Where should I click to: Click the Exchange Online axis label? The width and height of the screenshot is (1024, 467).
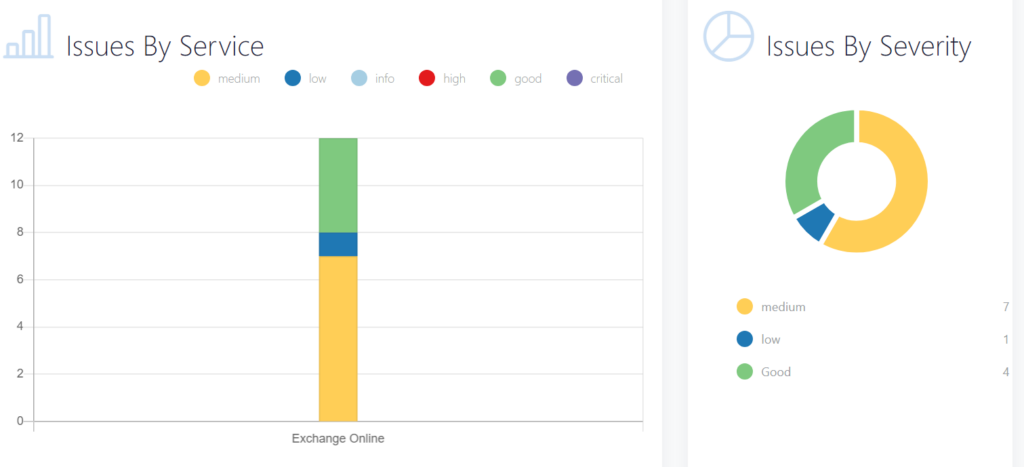tap(338, 438)
